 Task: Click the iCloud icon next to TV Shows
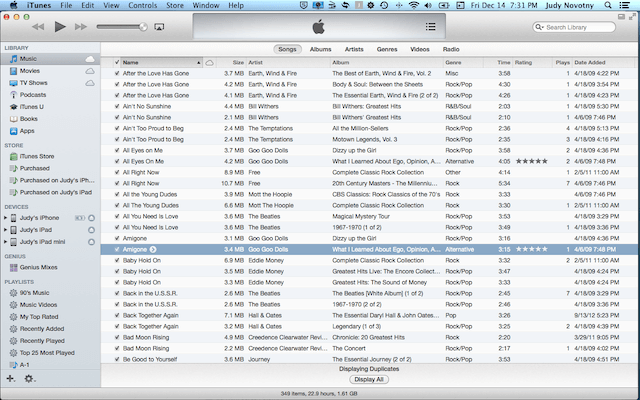coord(90,83)
